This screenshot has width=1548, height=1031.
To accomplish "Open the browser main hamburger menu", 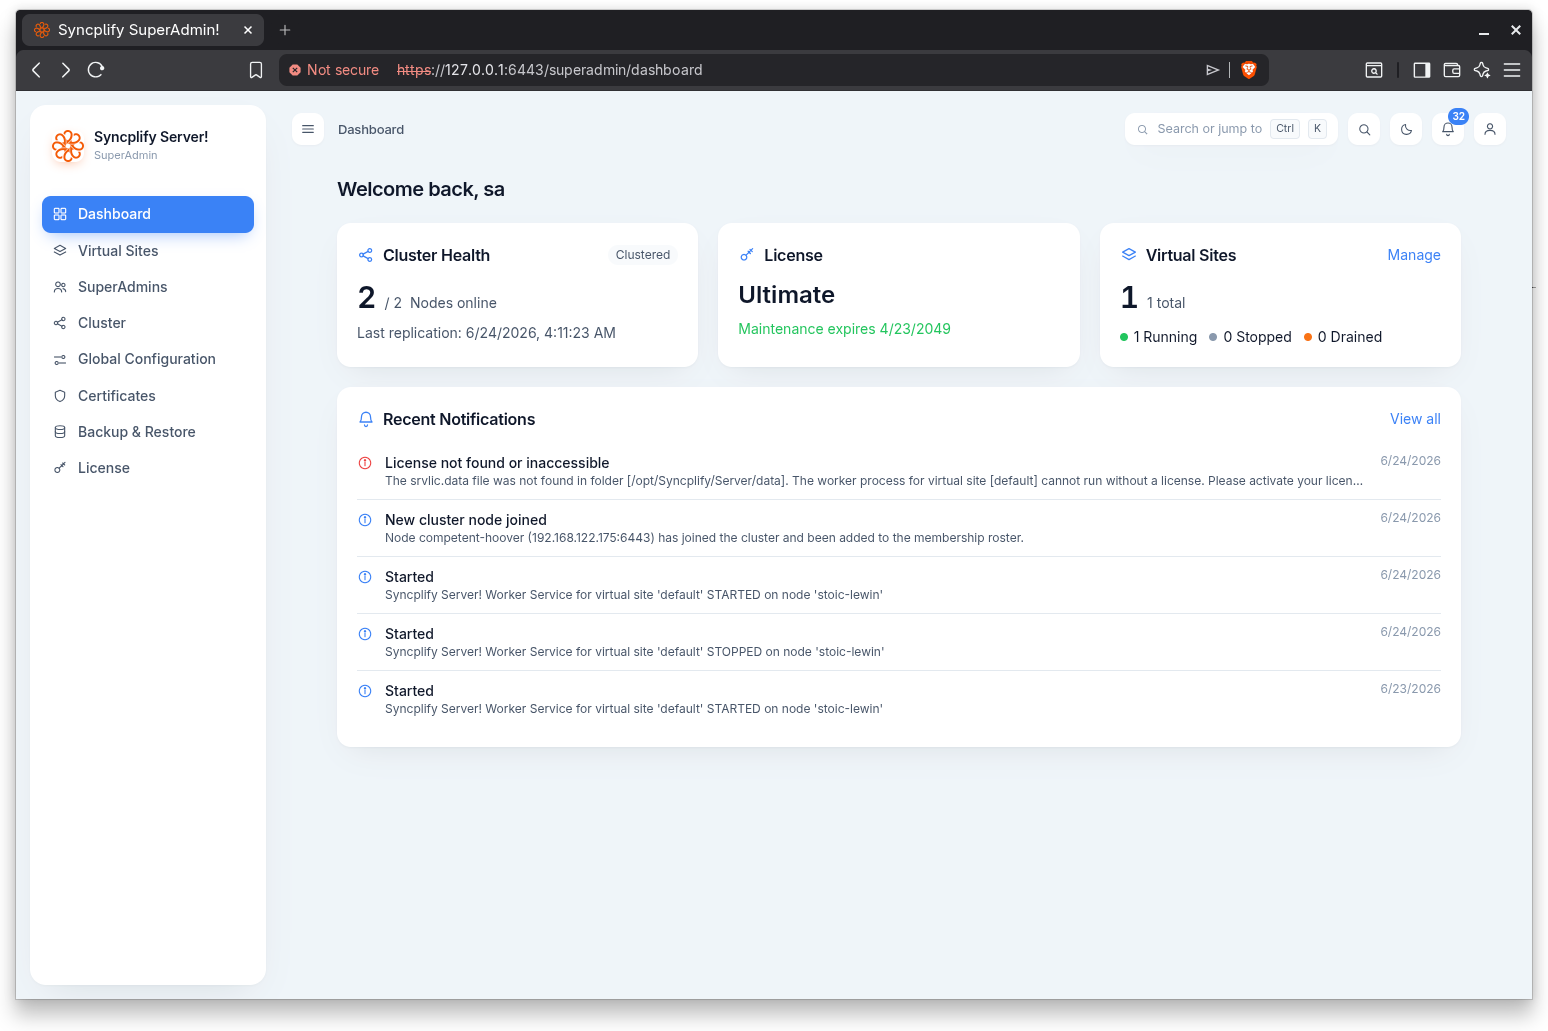I will coord(1512,70).
